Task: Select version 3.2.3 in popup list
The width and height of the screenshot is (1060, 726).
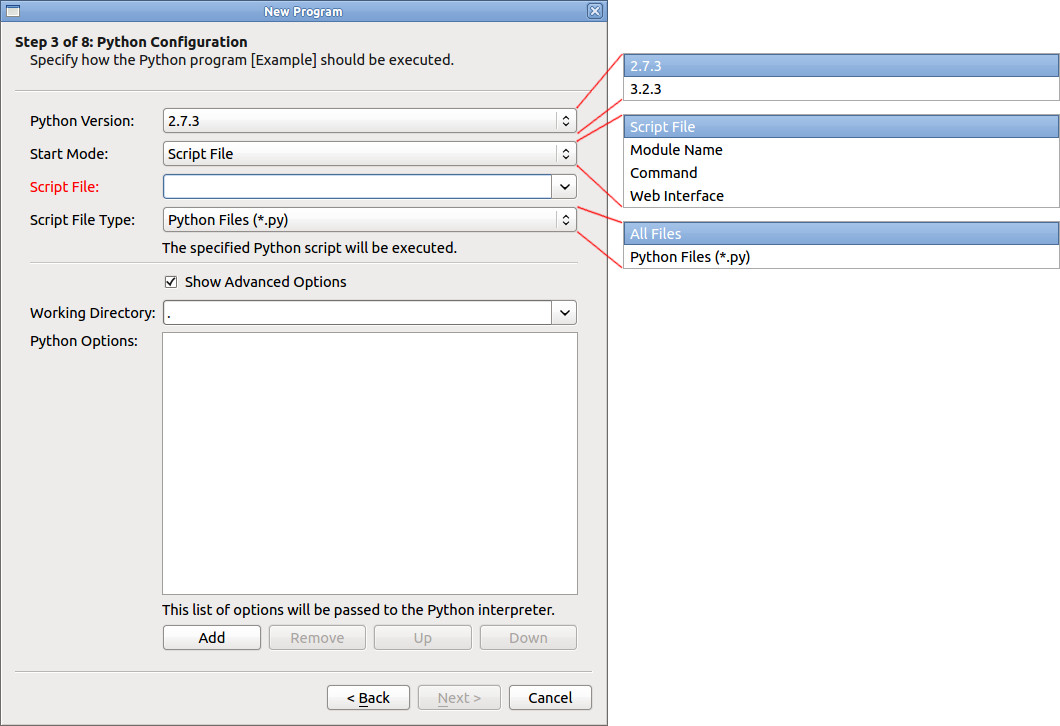Action: [x=841, y=89]
